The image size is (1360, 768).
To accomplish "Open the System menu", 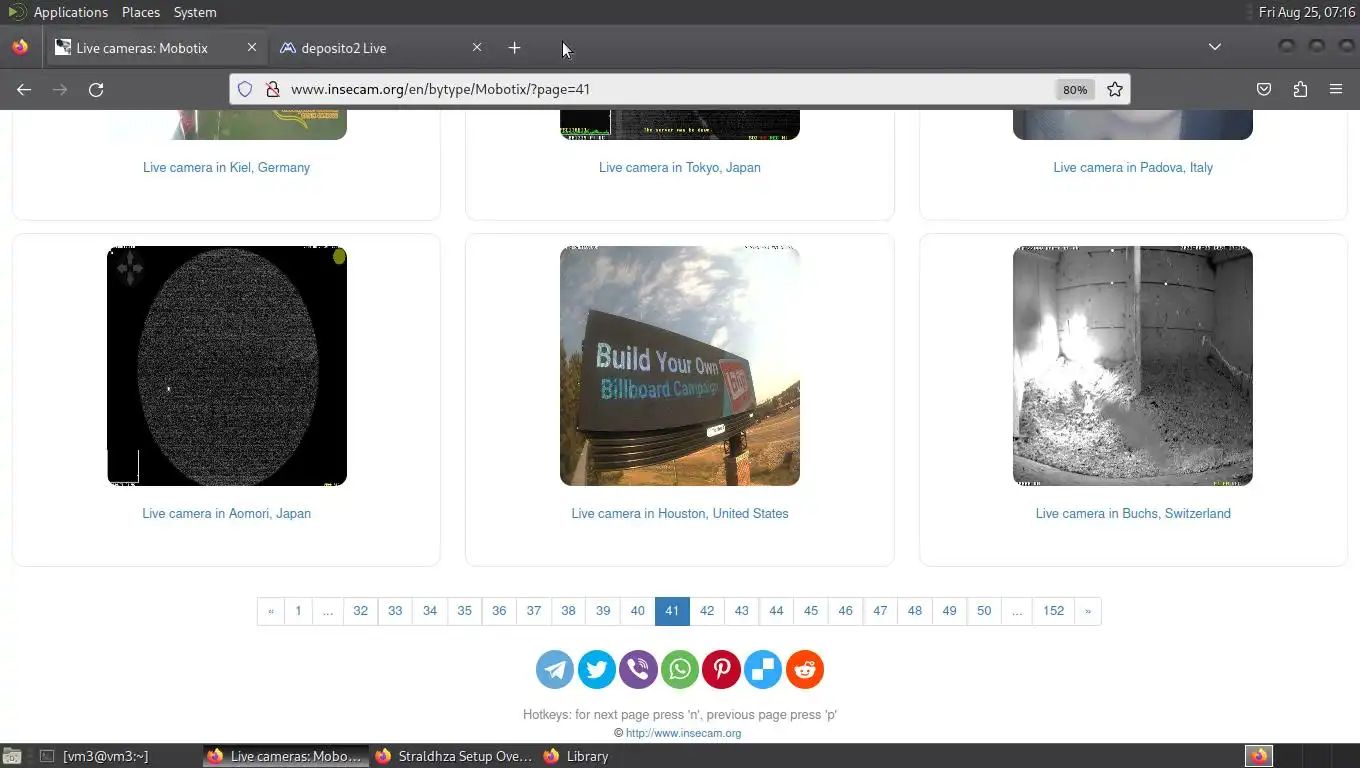I will tap(195, 12).
